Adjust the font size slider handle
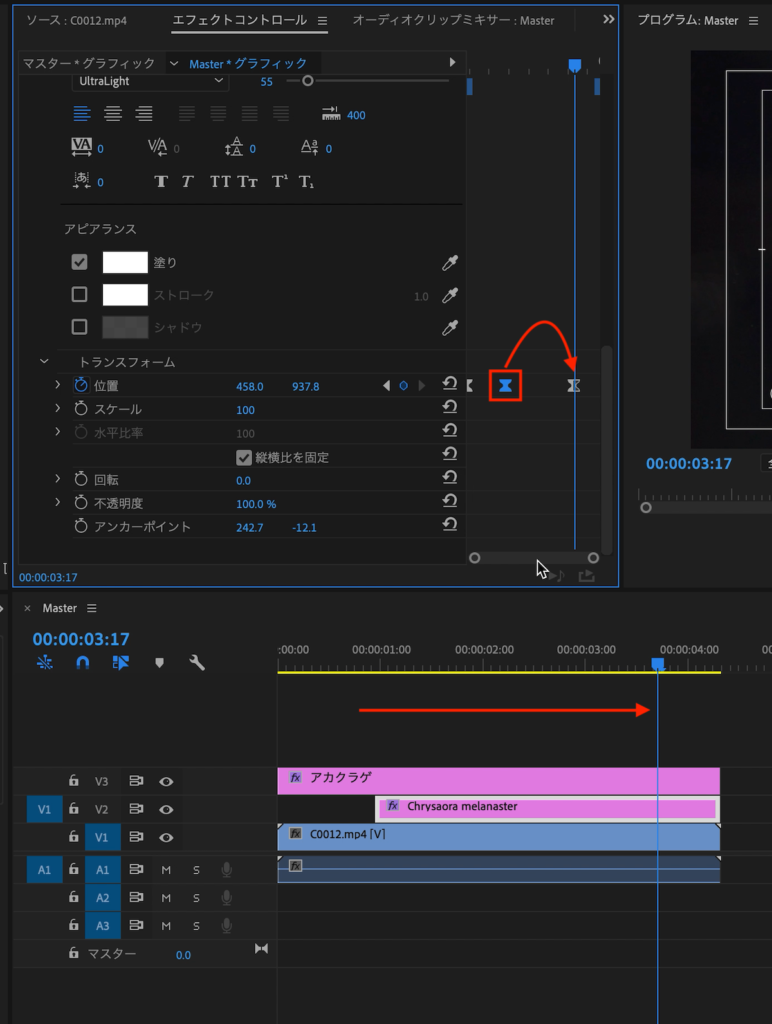The width and height of the screenshot is (772, 1024). tap(308, 81)
